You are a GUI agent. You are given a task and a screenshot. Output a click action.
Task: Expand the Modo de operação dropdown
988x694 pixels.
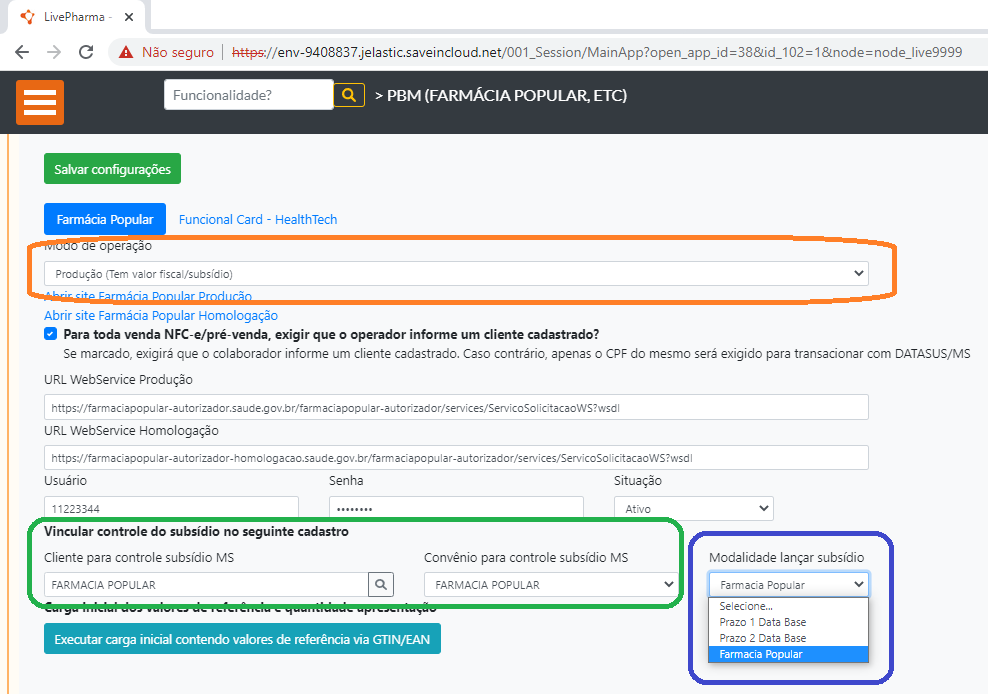pyautogui.click(x=456, y=273)
